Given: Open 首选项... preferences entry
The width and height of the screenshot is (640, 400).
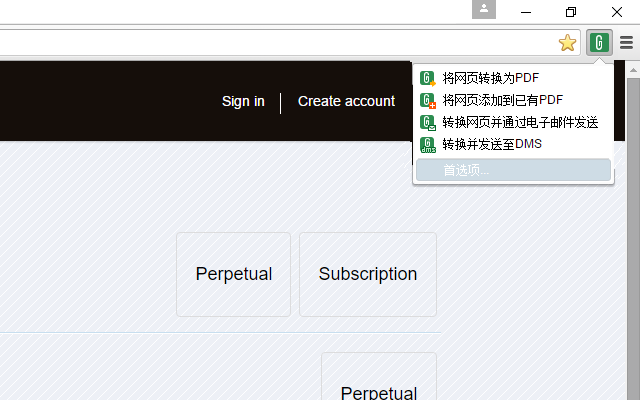Looking at the screenshot, I should point(513,170).
